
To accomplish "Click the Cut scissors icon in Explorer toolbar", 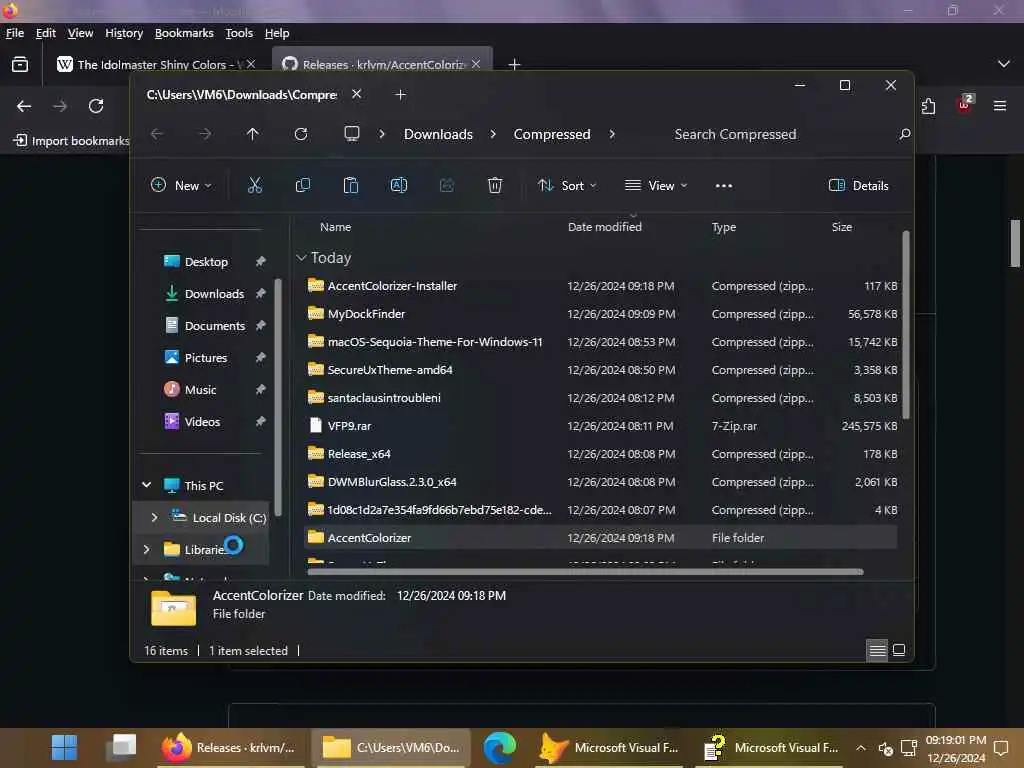I will click(255, 185).
